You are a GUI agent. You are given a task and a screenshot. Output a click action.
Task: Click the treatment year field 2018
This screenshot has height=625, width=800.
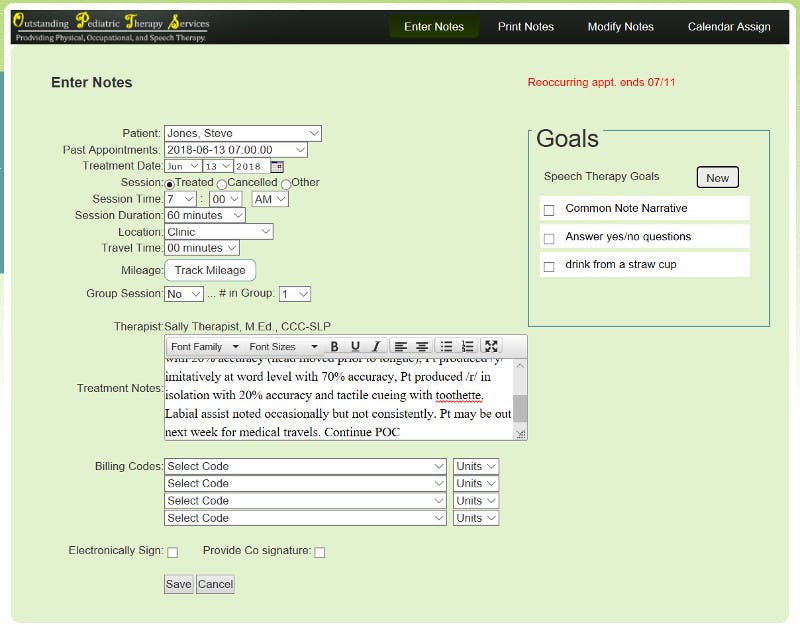pyautogui.click(x=252, y=166)
